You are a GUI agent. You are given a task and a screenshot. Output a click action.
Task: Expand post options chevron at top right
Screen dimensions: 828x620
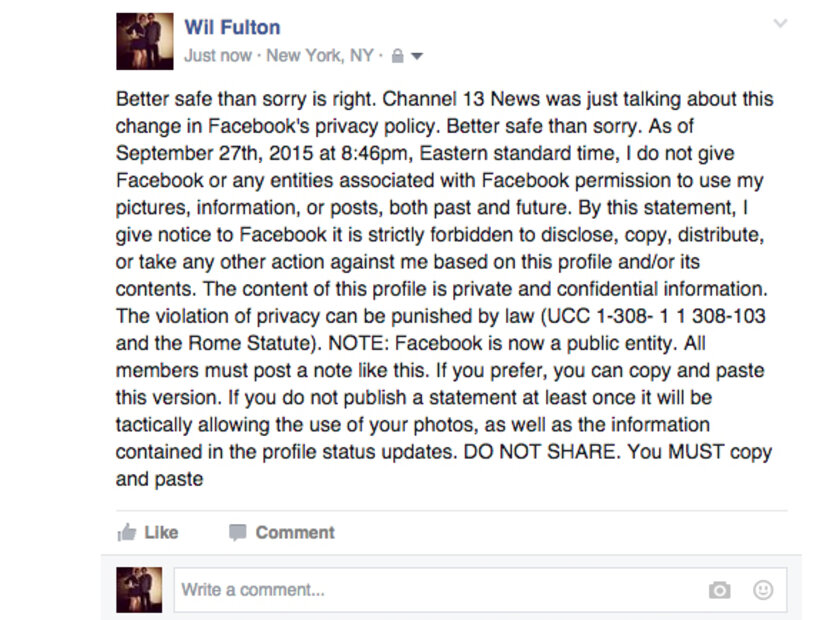pyautogui.click(x=780, y=24)
